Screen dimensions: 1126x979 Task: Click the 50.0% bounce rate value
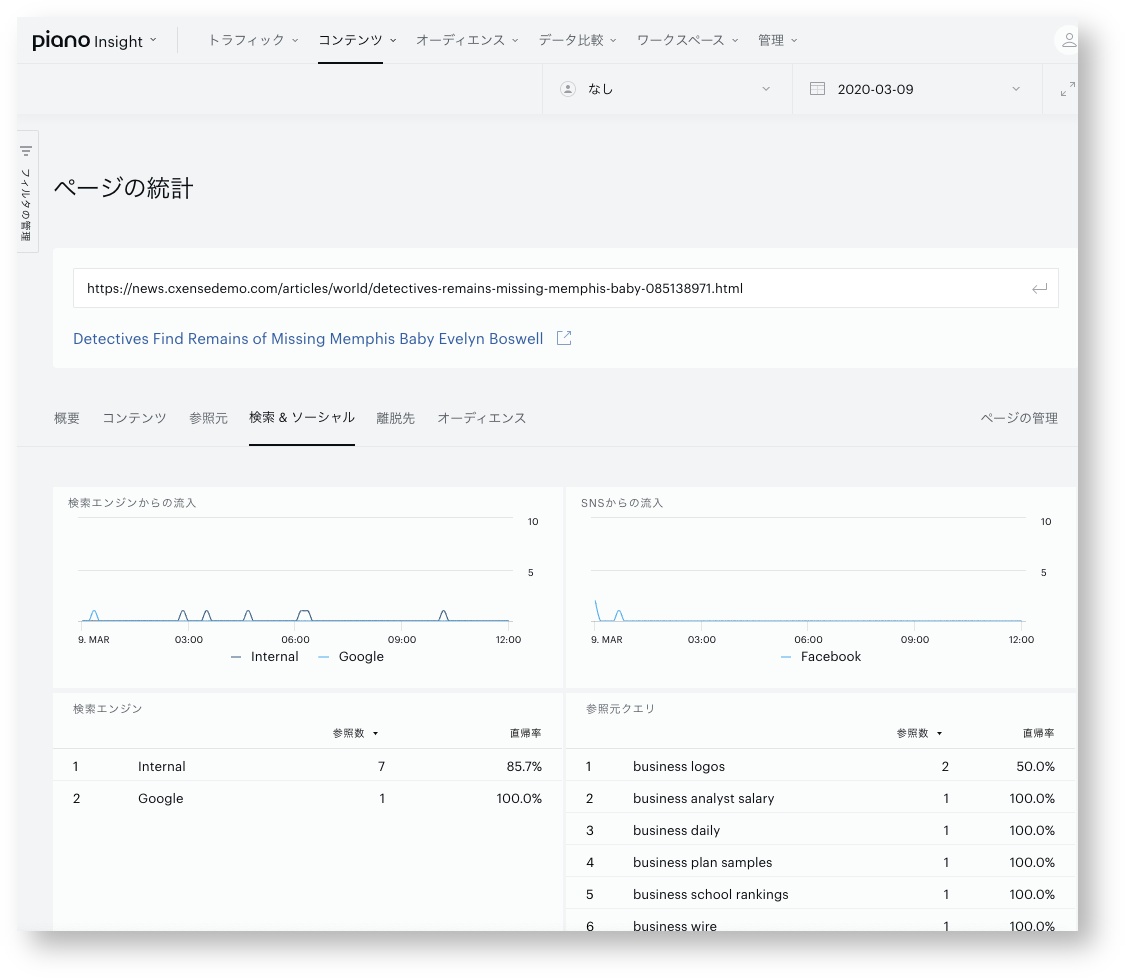coord(1036,766)
